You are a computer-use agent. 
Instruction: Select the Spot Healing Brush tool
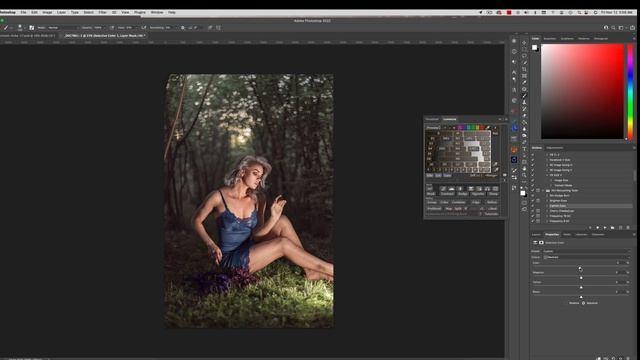coord(524,89)
